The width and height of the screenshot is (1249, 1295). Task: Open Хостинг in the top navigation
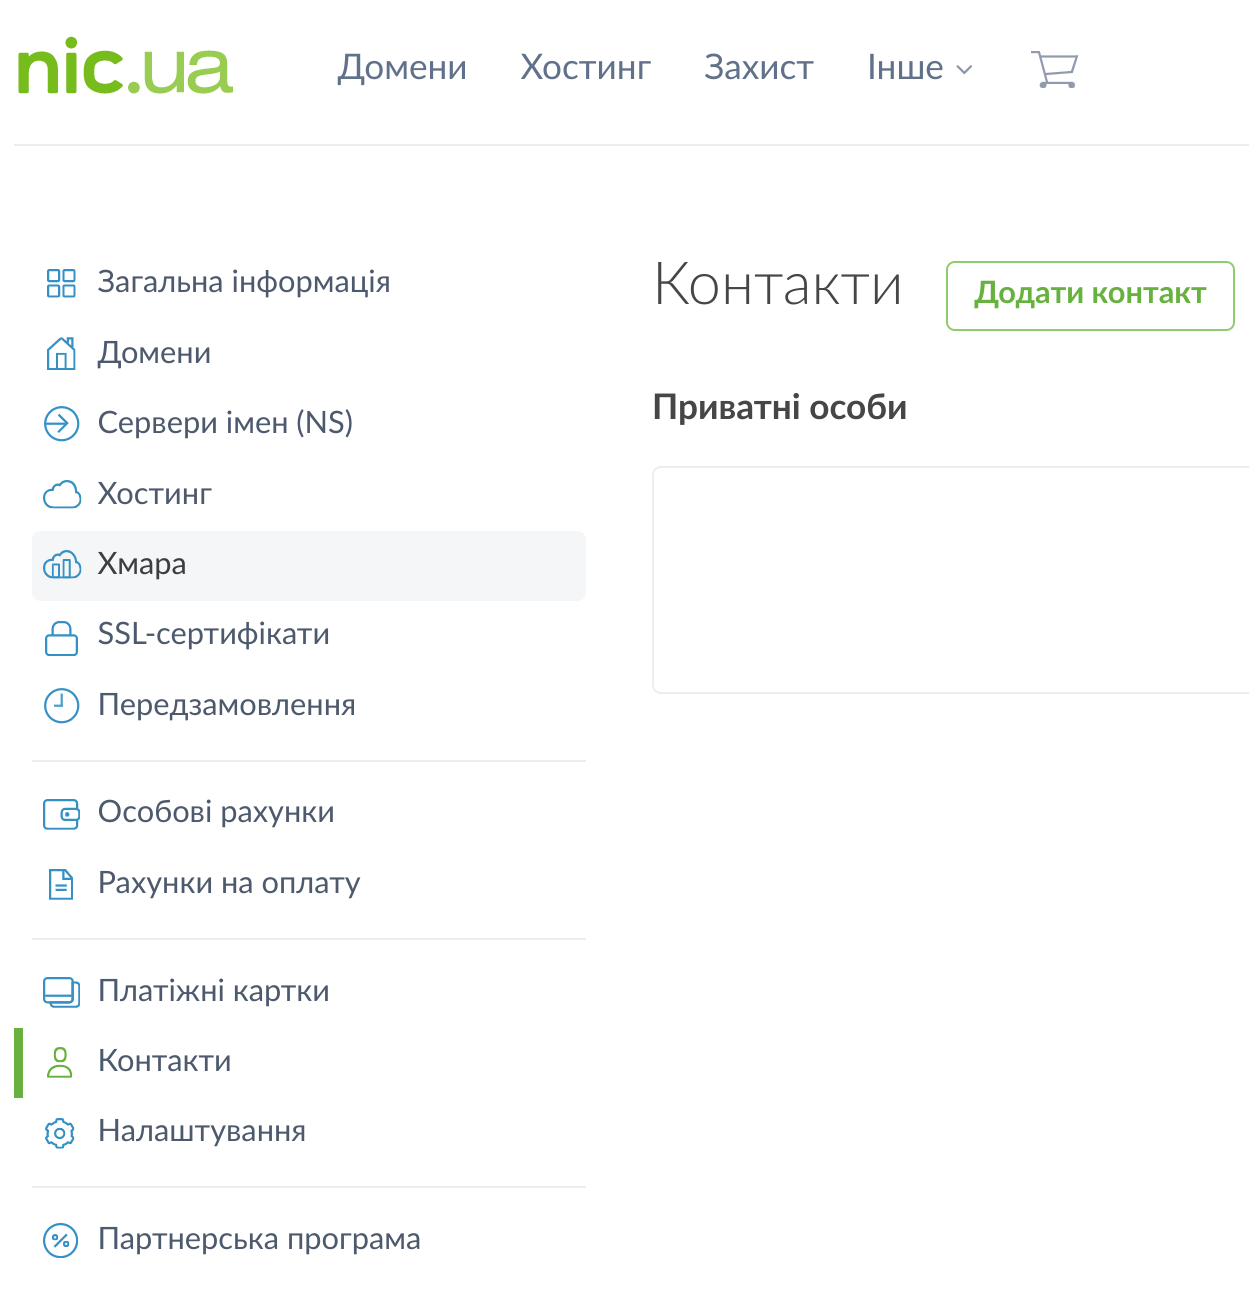click(x=585, y=68)
